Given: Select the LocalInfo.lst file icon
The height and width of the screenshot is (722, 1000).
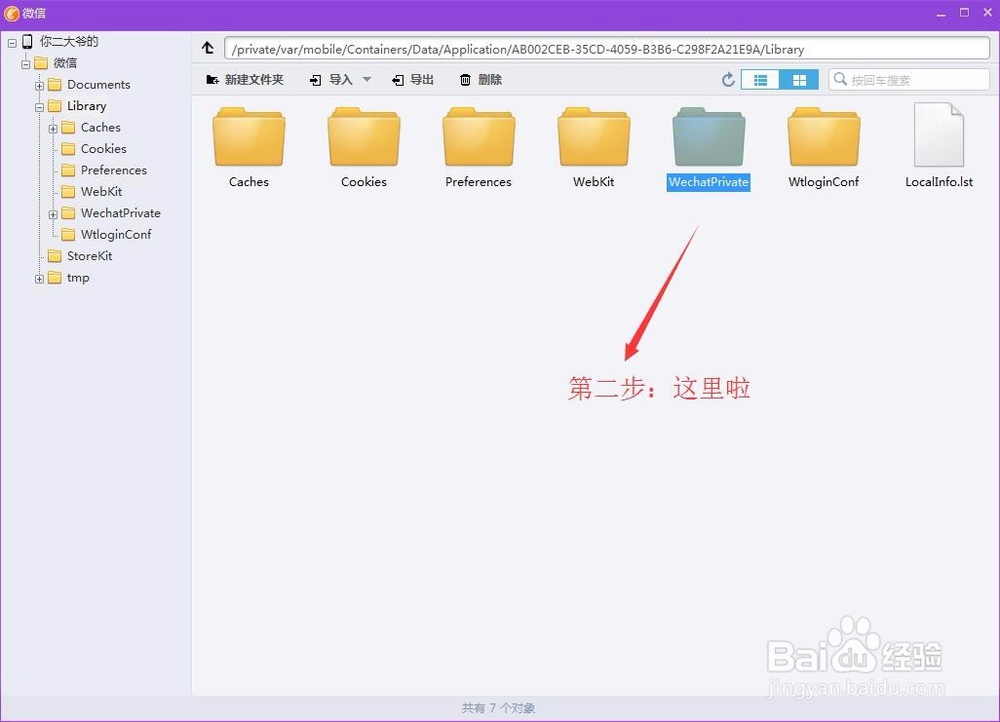Looking at the screenshot, I should [x=939, y=135].
